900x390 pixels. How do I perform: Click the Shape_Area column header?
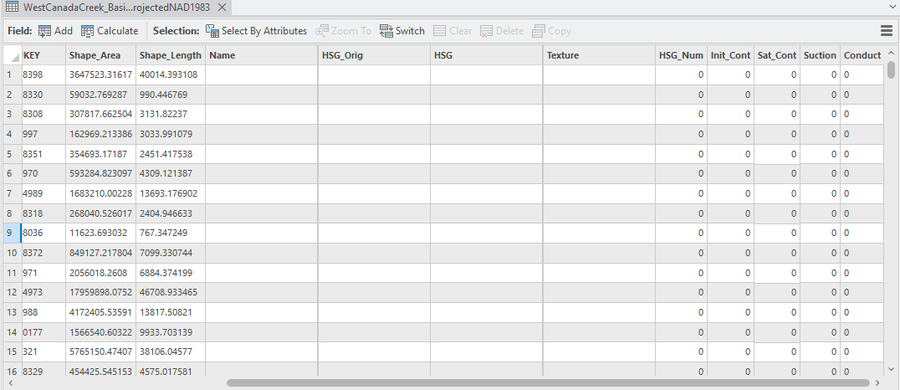(x=100, y=55)
